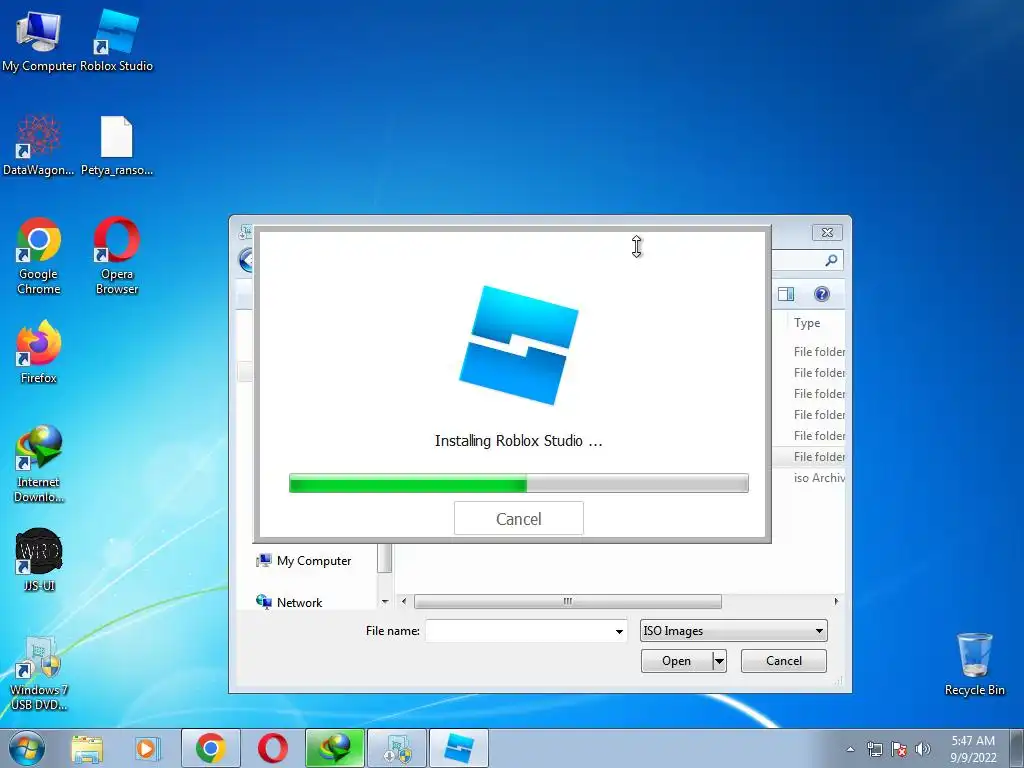Launch Opera Browser from desktop

click(117, 256)
